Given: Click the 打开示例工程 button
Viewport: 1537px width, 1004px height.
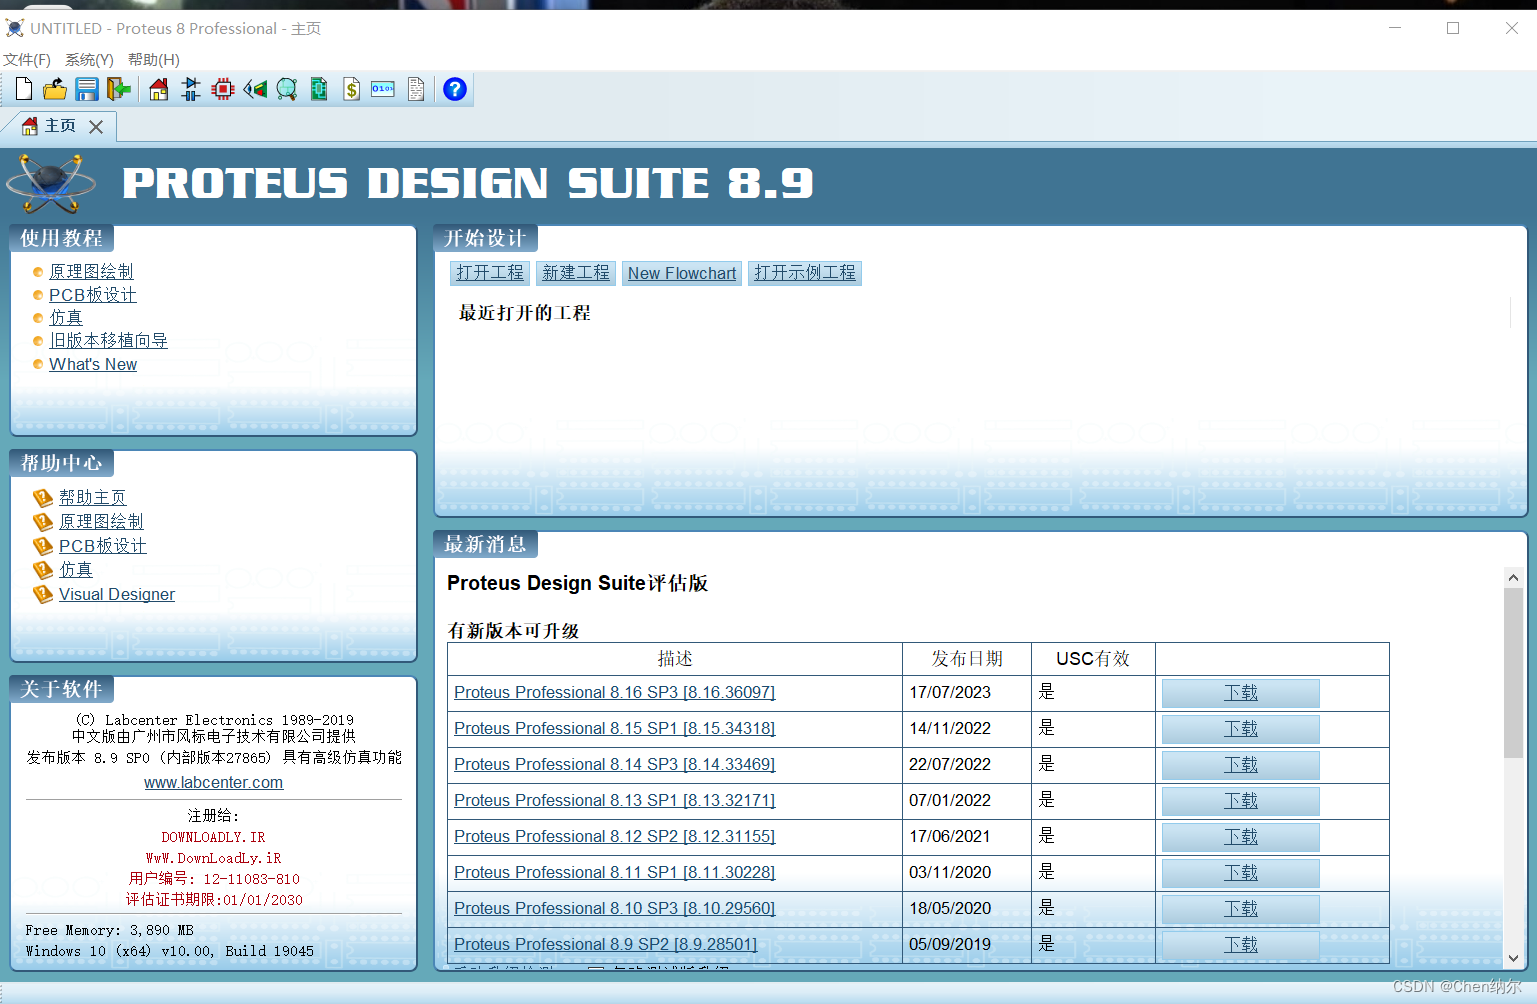Looking at the screenshot, I should click(x=805, y=273).
